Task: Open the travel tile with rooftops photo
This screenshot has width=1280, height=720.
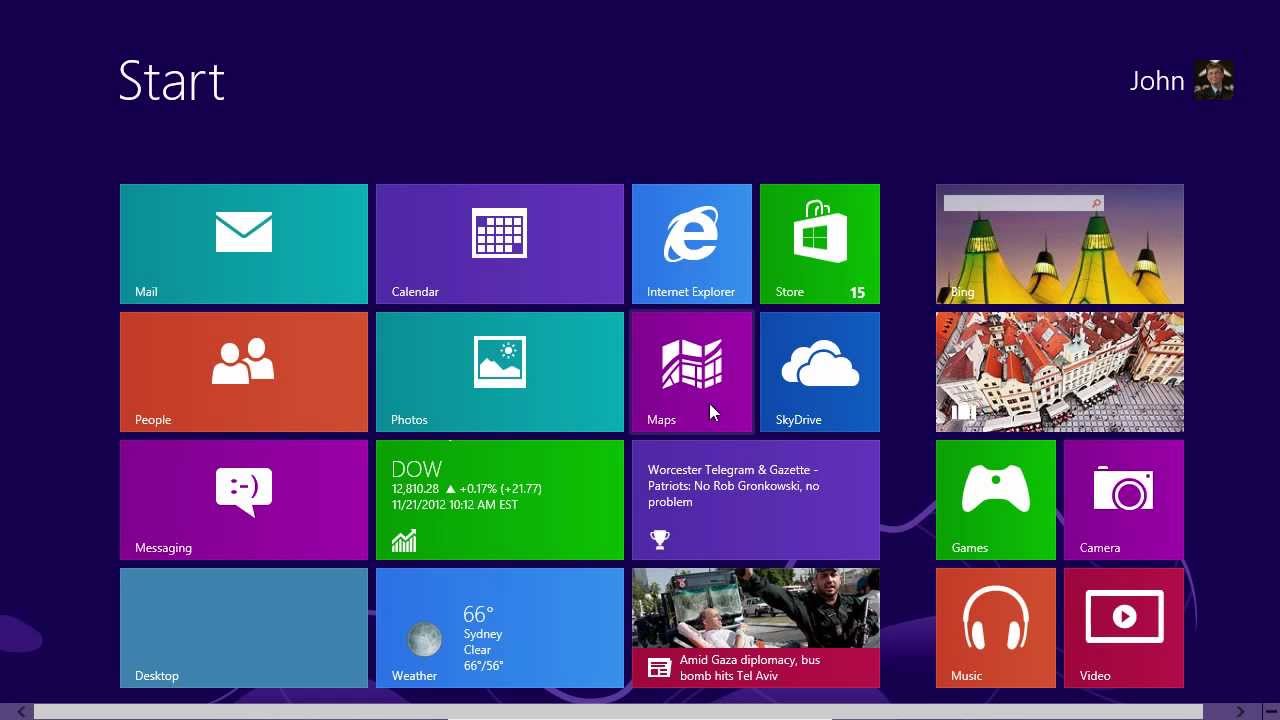Action: coord(1060,372)
